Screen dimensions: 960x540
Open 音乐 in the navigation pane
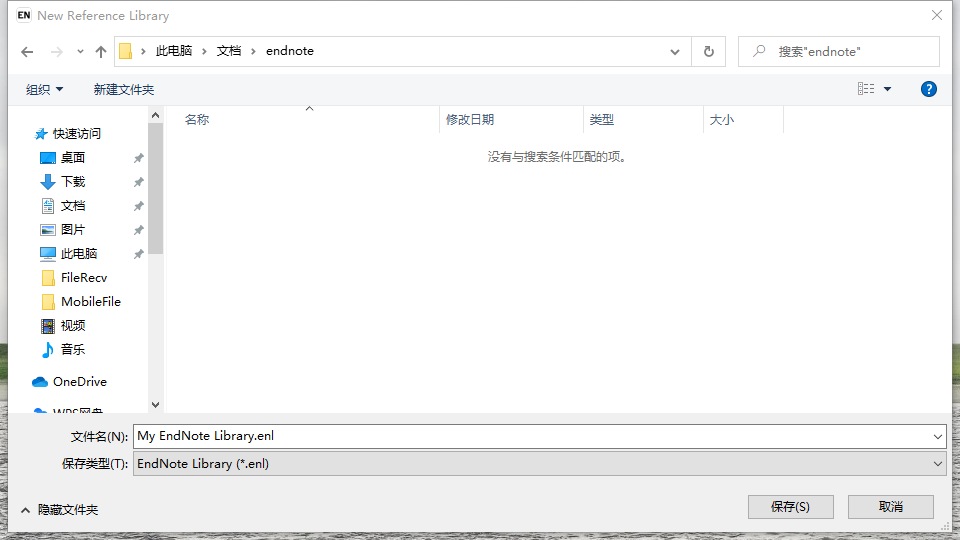pyautogui.click(x=73, y=350)
